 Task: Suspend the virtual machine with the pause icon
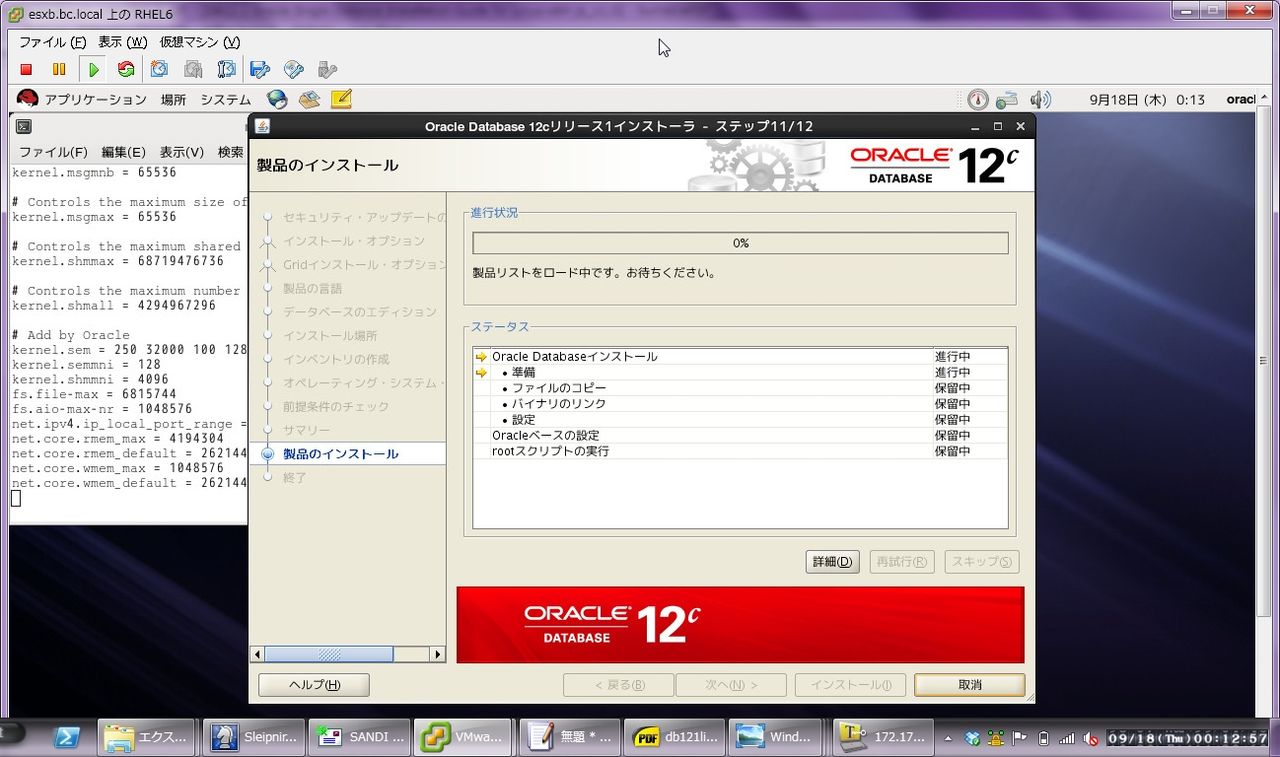pyautogui.click(x=59, y=70)
